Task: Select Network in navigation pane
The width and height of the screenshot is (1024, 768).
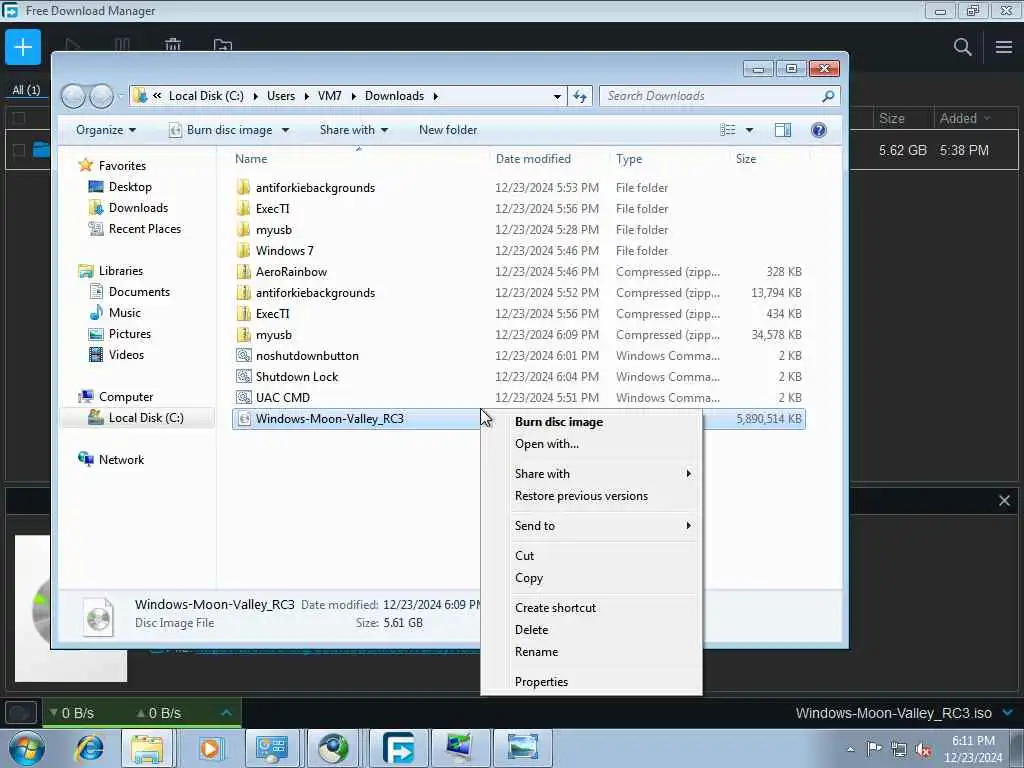Action: [x=121, y=459]
